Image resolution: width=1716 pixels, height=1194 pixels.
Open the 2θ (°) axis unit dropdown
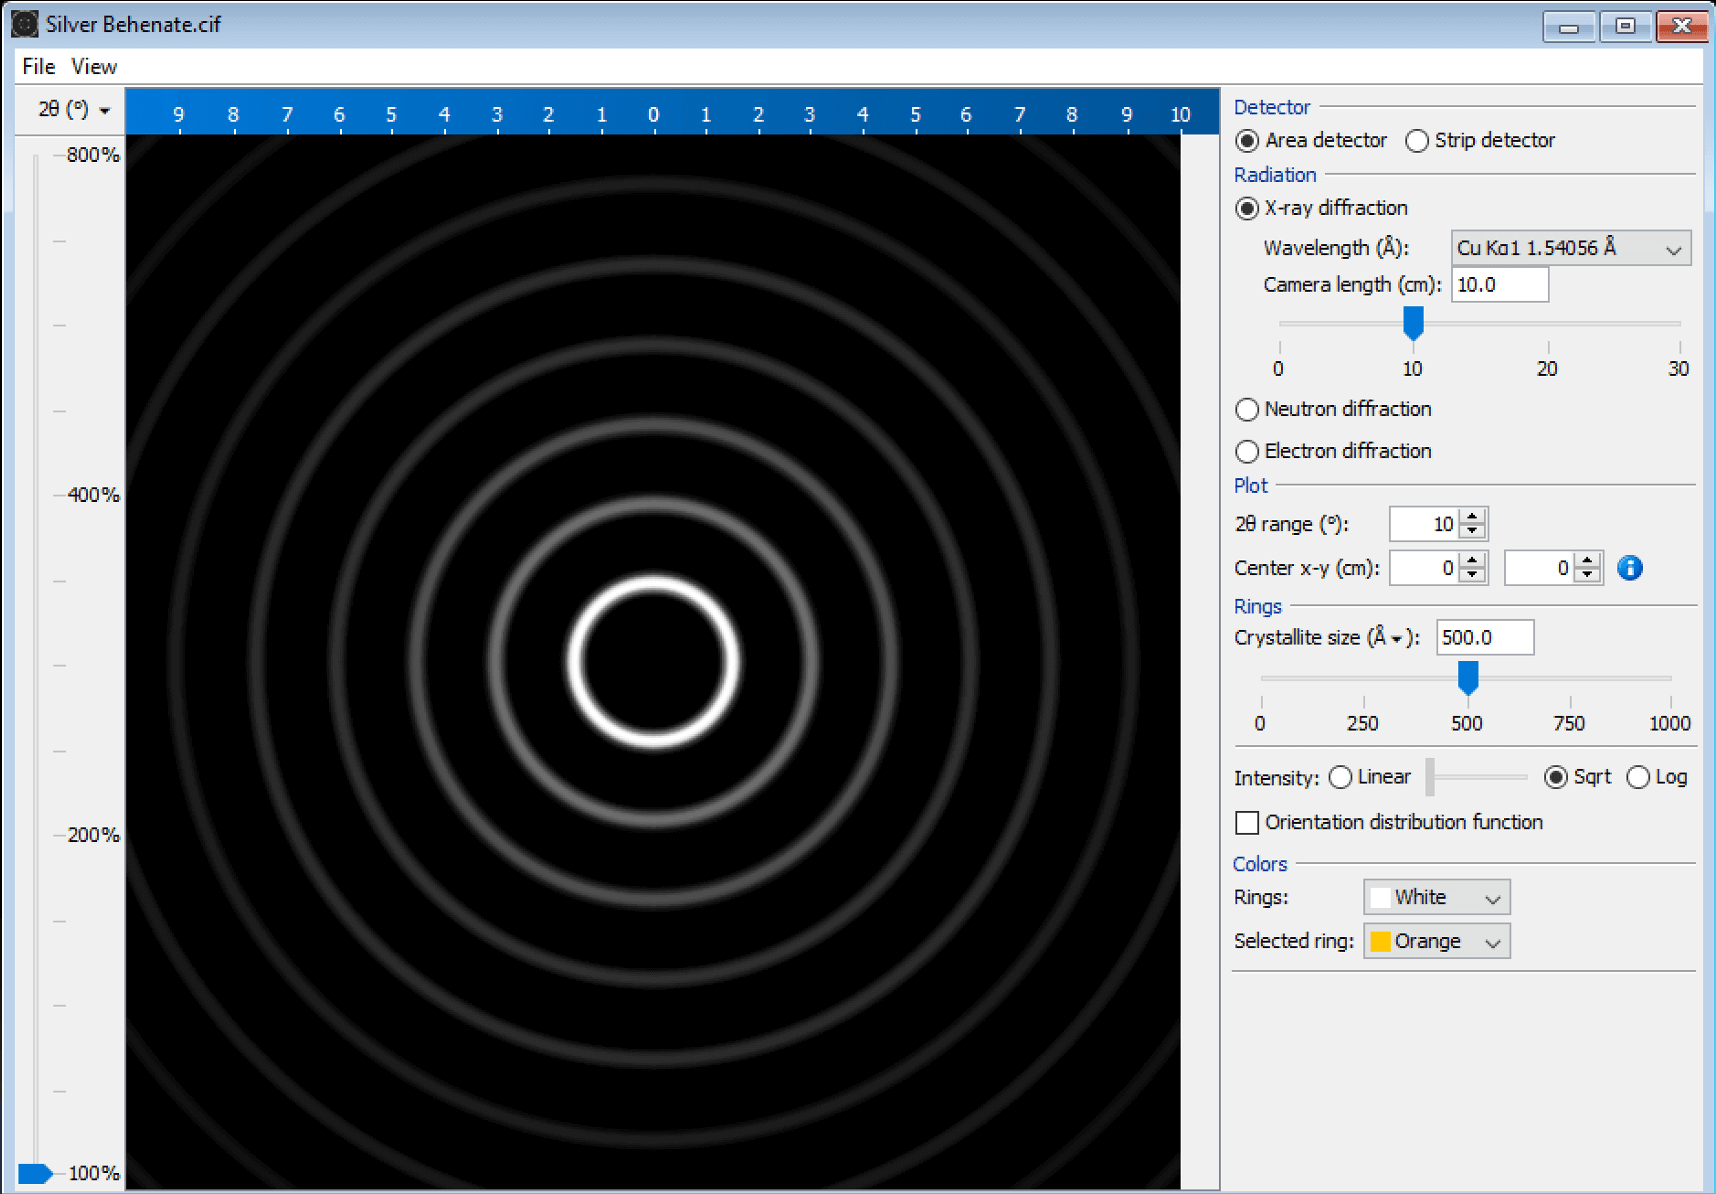(73, 110)
